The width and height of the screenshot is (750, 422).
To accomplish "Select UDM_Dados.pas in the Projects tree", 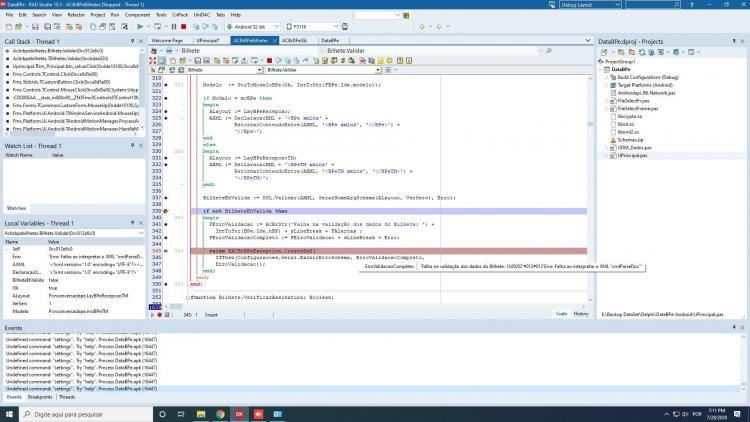I will pyautogui.click(x=634, y=148).
